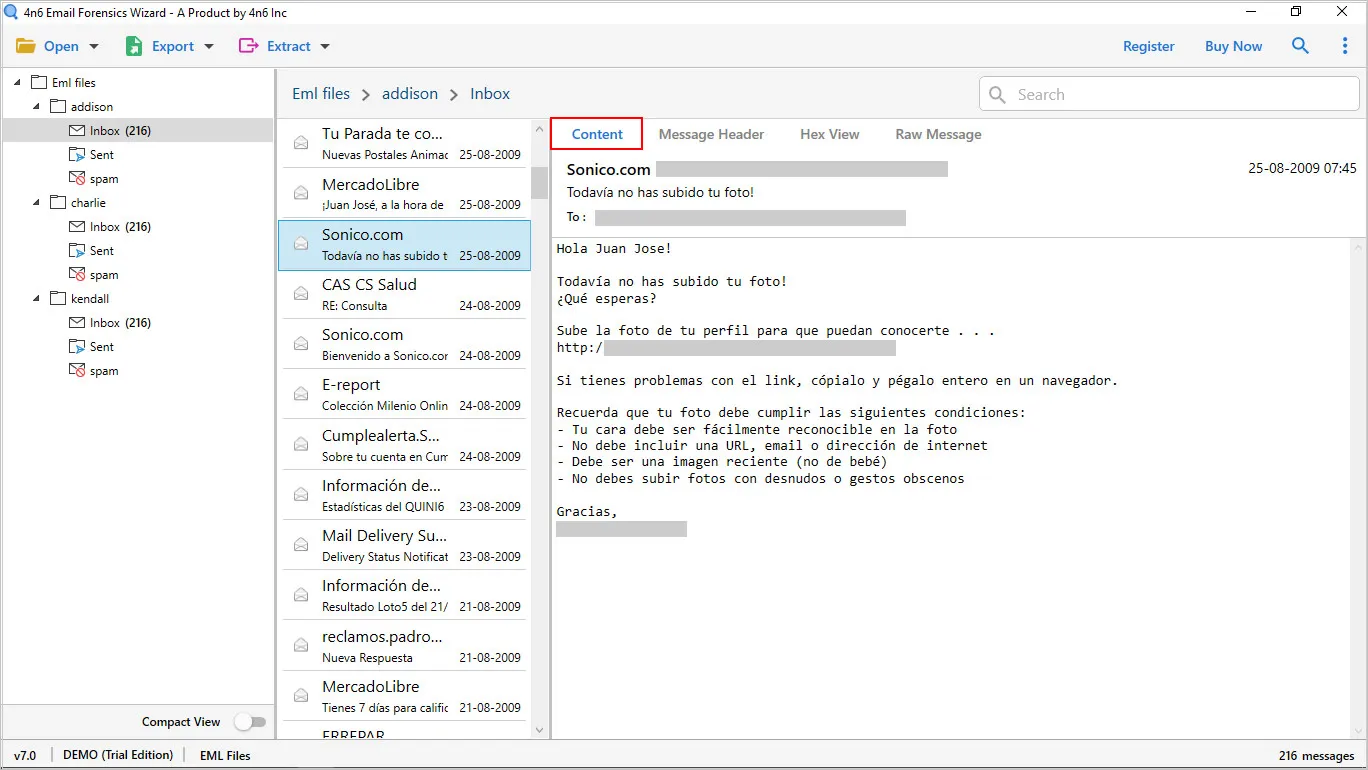
Task: Tick the kendall folder checkbox
Action: click(x=58, y=299)
